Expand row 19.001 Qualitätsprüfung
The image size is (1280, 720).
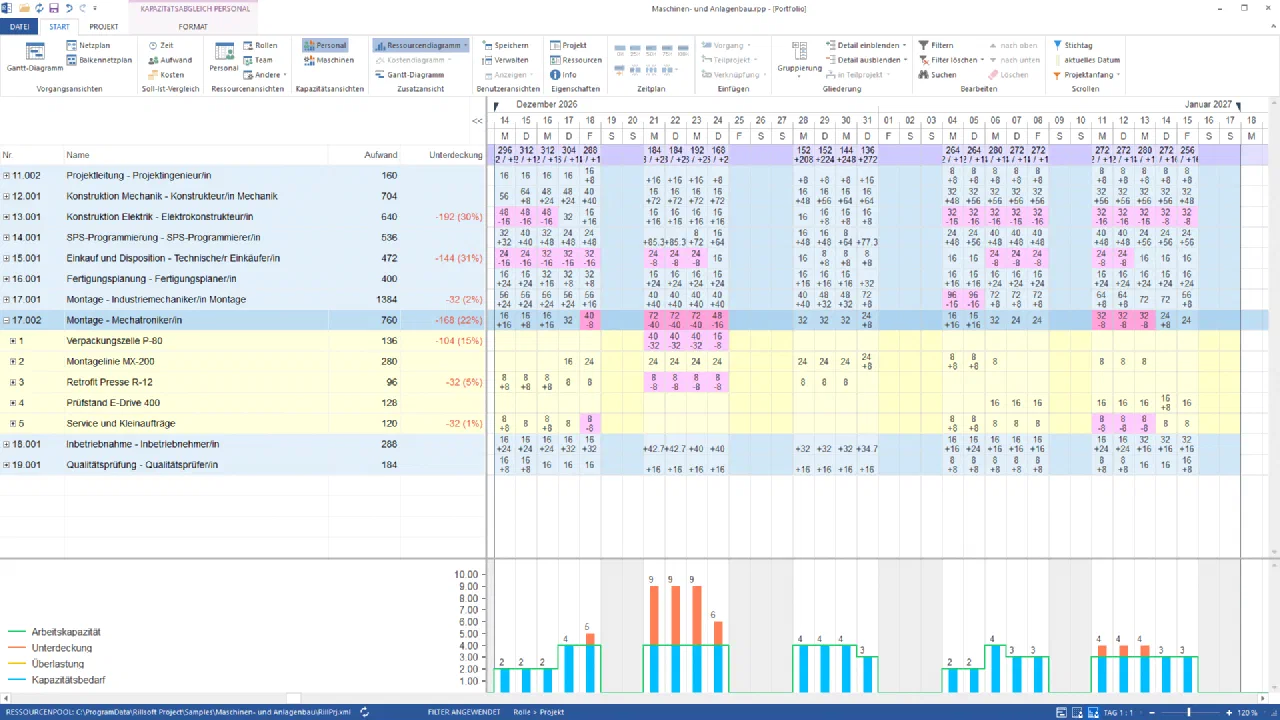pyautogui.click(x=6, y=465)
